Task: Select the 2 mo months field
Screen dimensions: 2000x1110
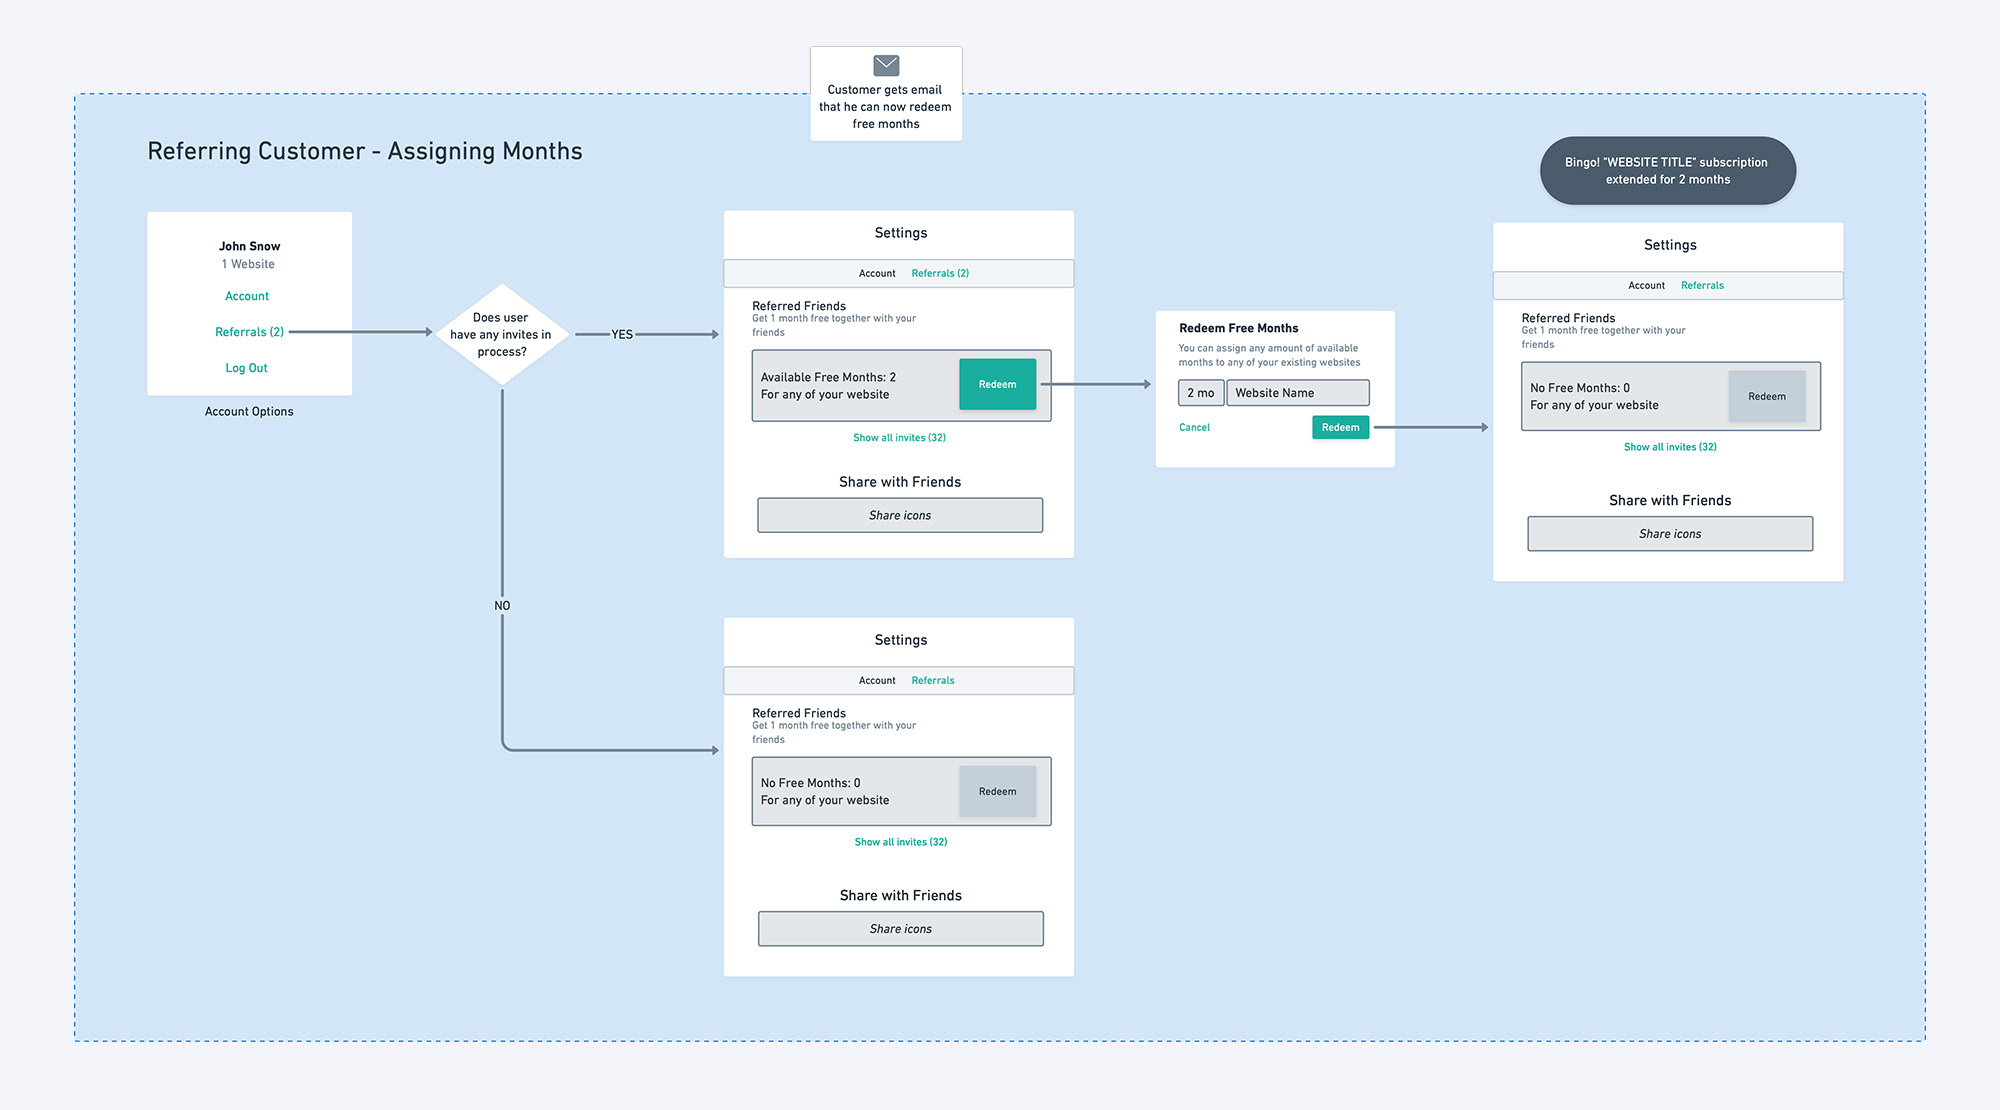Action: 1200,393
